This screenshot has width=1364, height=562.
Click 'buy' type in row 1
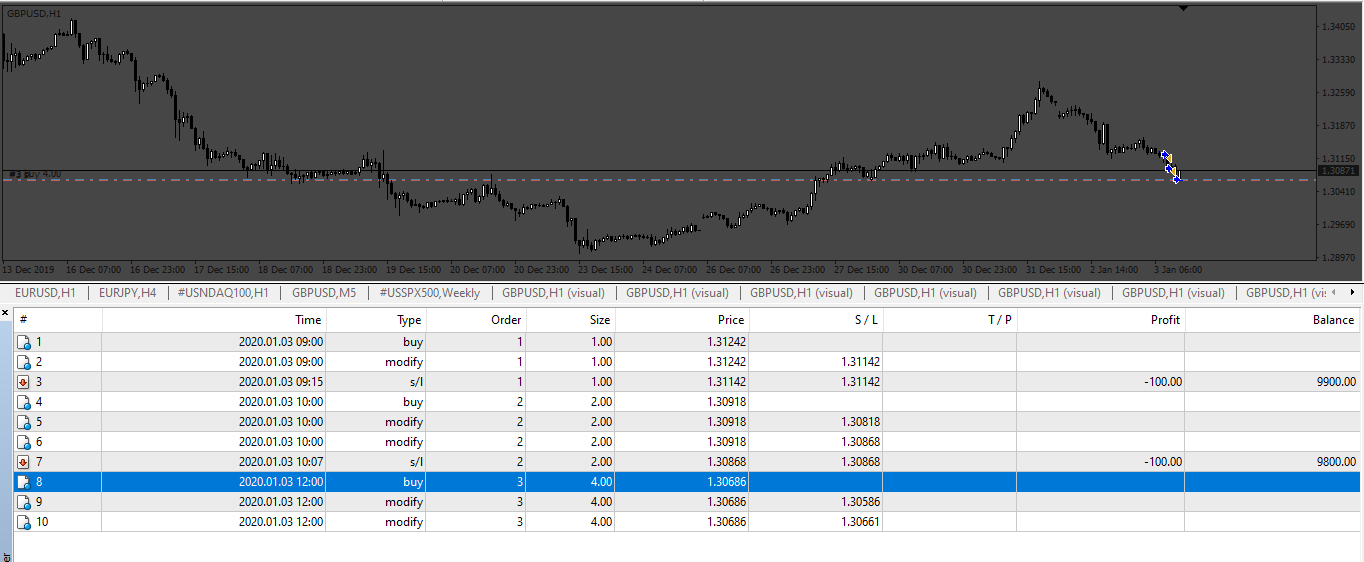coord(413,342)
